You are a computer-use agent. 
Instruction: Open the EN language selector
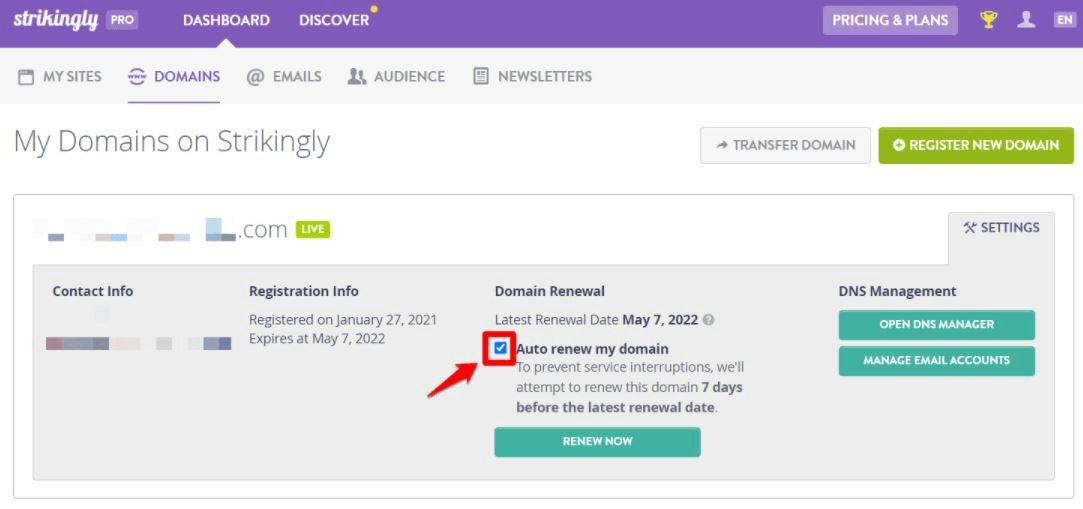pos(1064,20)
